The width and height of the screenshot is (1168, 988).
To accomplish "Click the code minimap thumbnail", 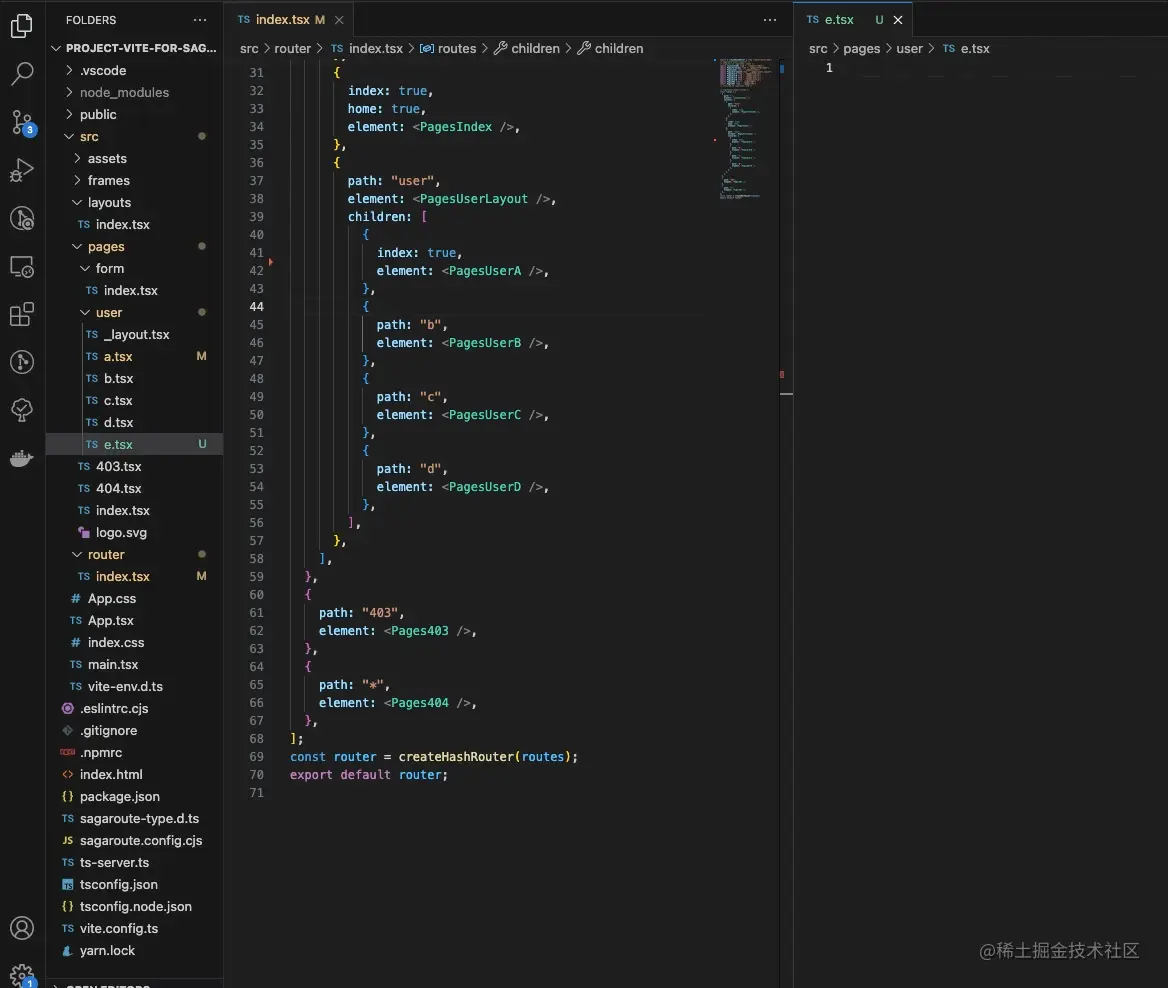I will [746, 129].
